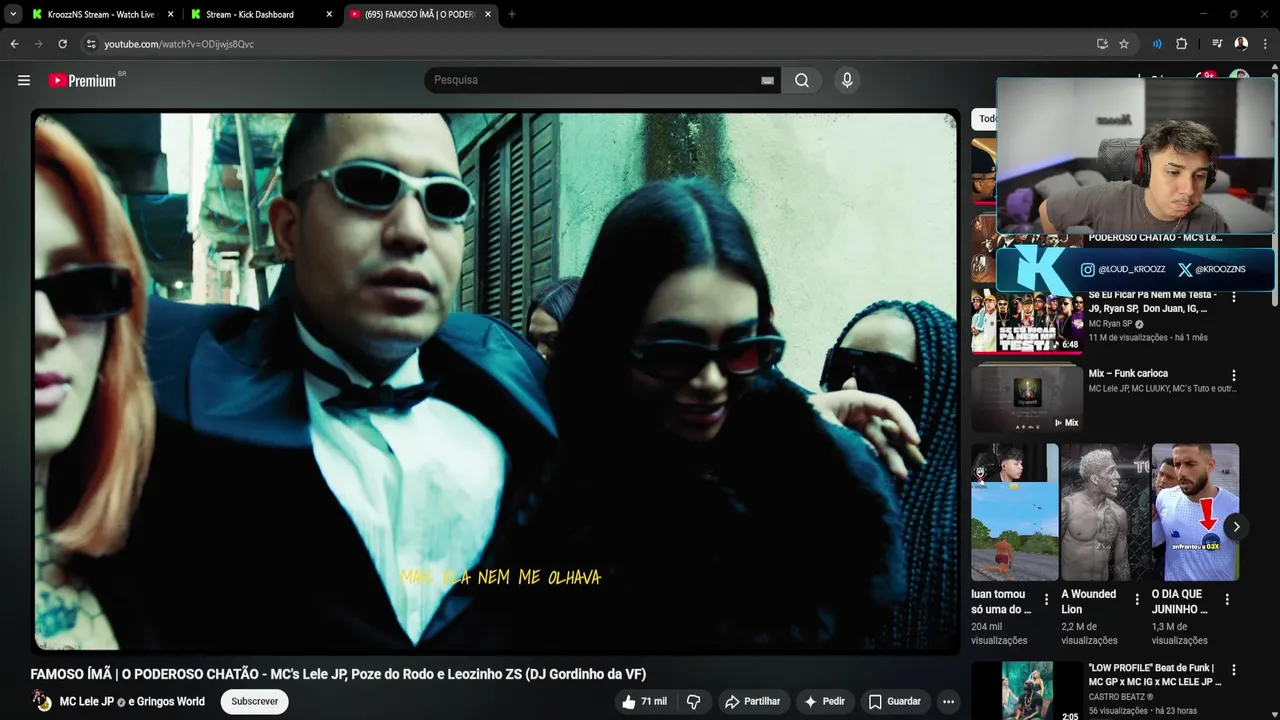Screen dimensions: 1280x720
Task: Show next shorts with right chevron
Action: click(x=1236, y=527)
